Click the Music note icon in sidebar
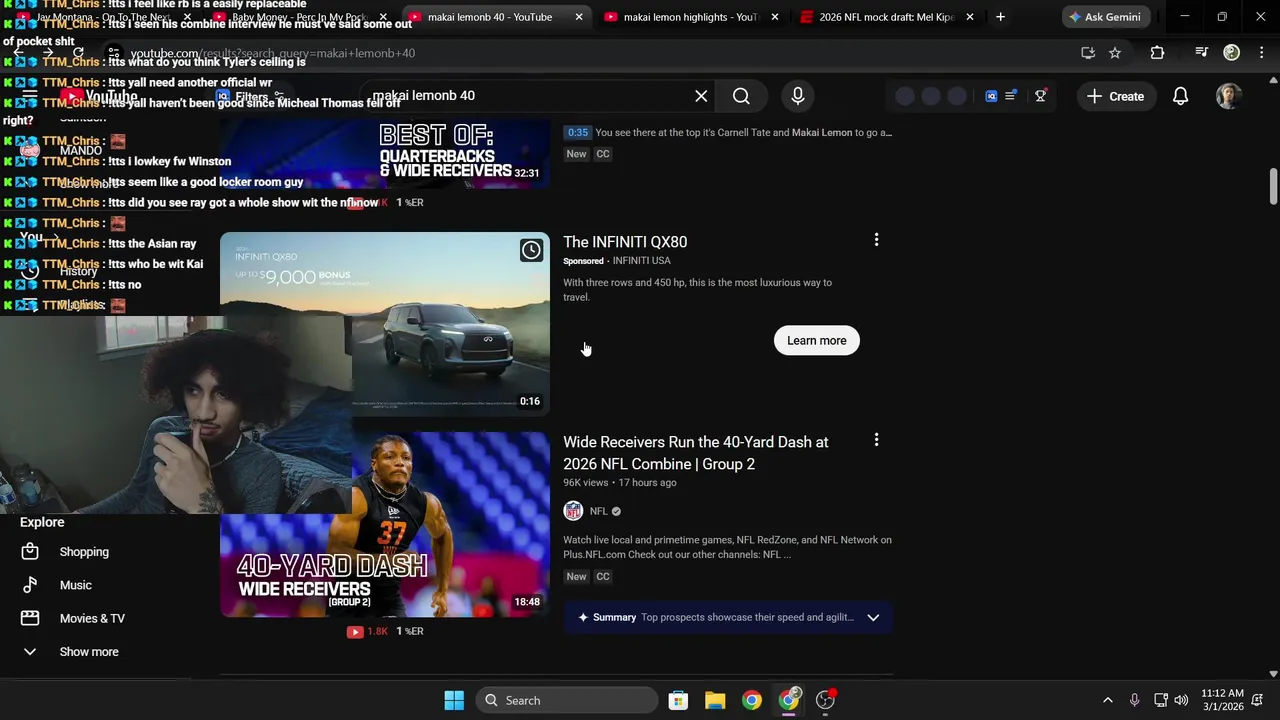This screenshot has width=1280, height=720. click(x=30, y=585)
